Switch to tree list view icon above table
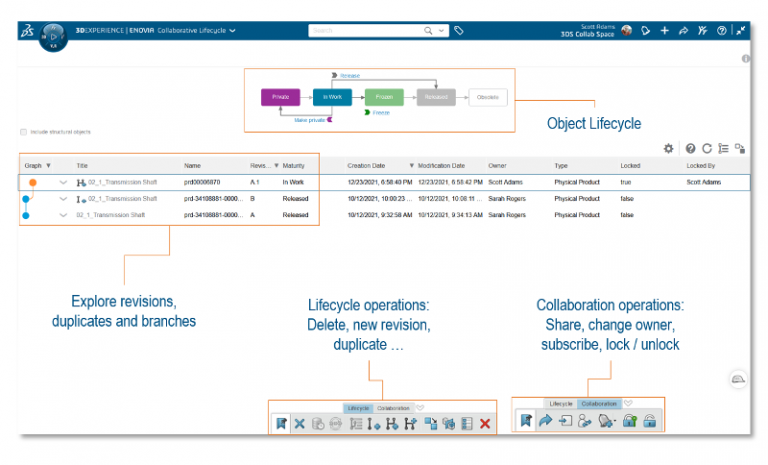The image size is (768, 465). 723,148
